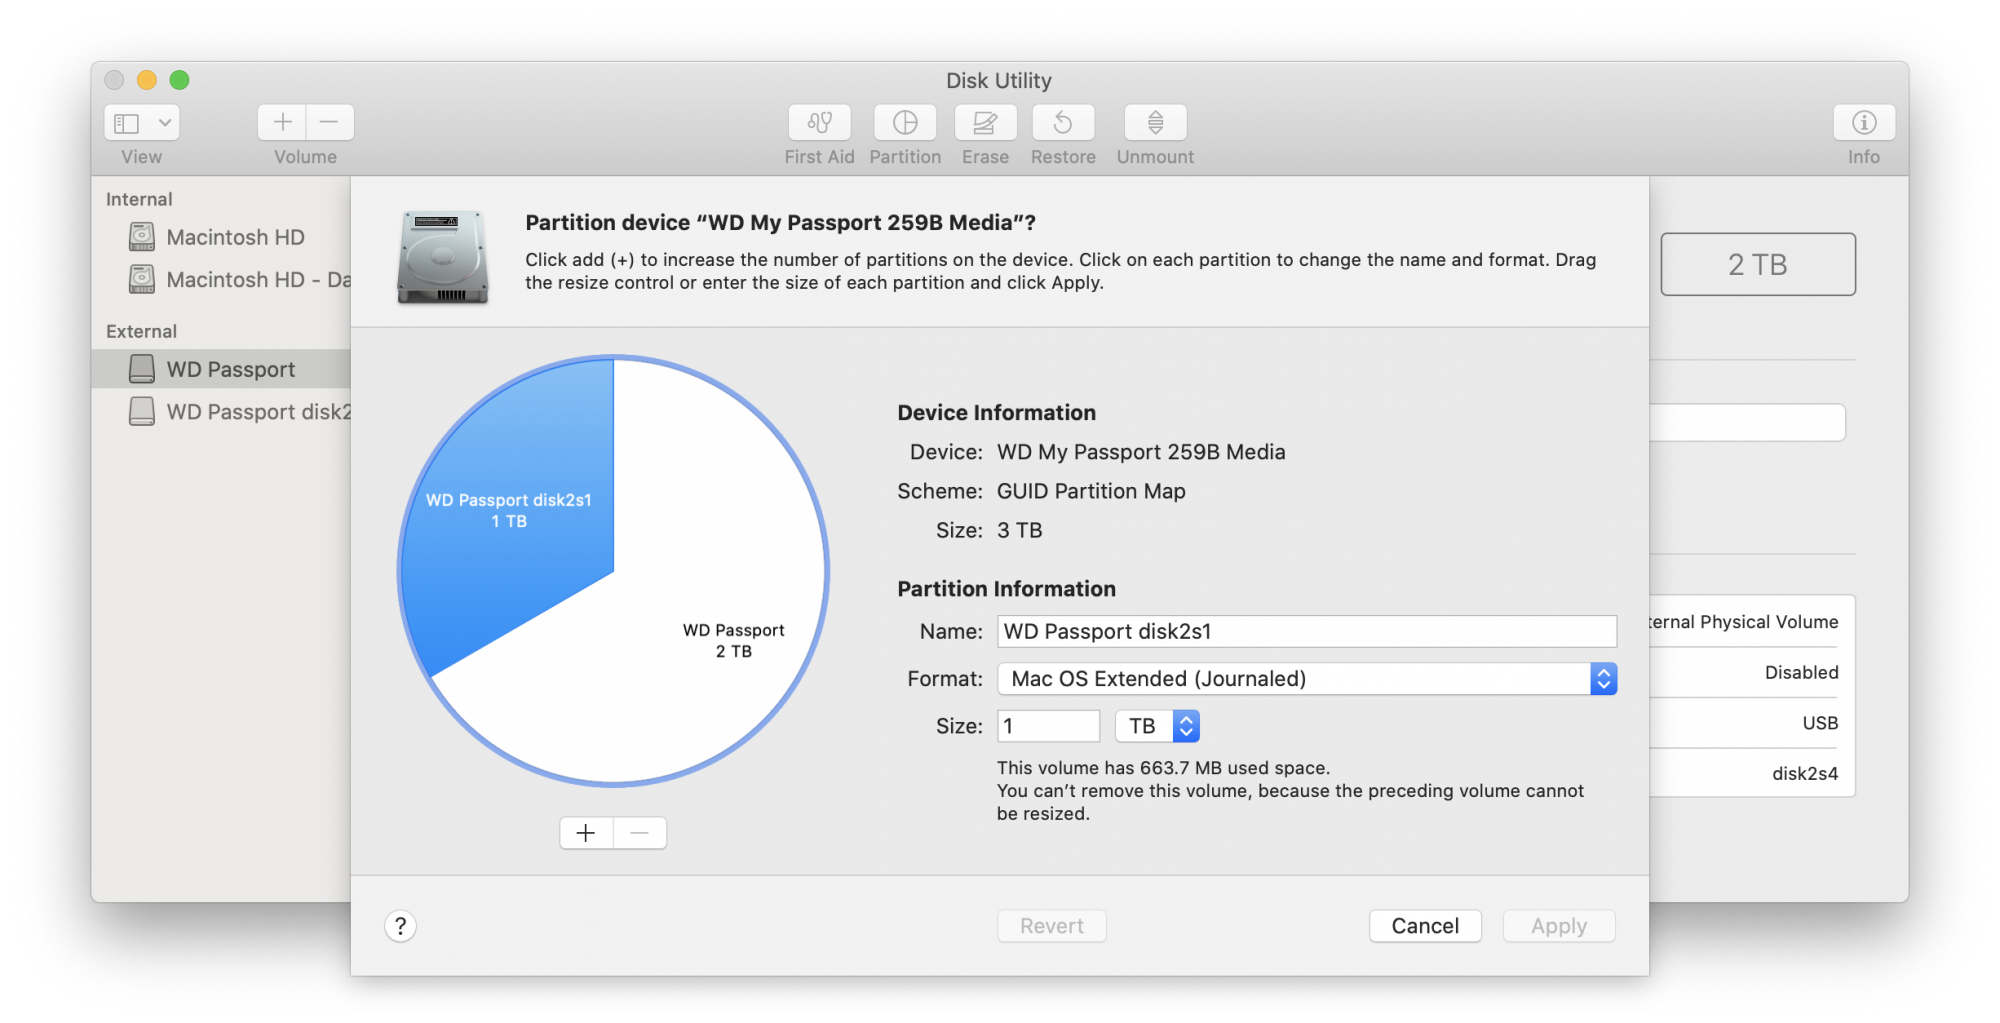Image resolution: width=2000 pixels, height=1023 pixels.
Task: Select WD Passport in the External list
Action: [221, 369]
